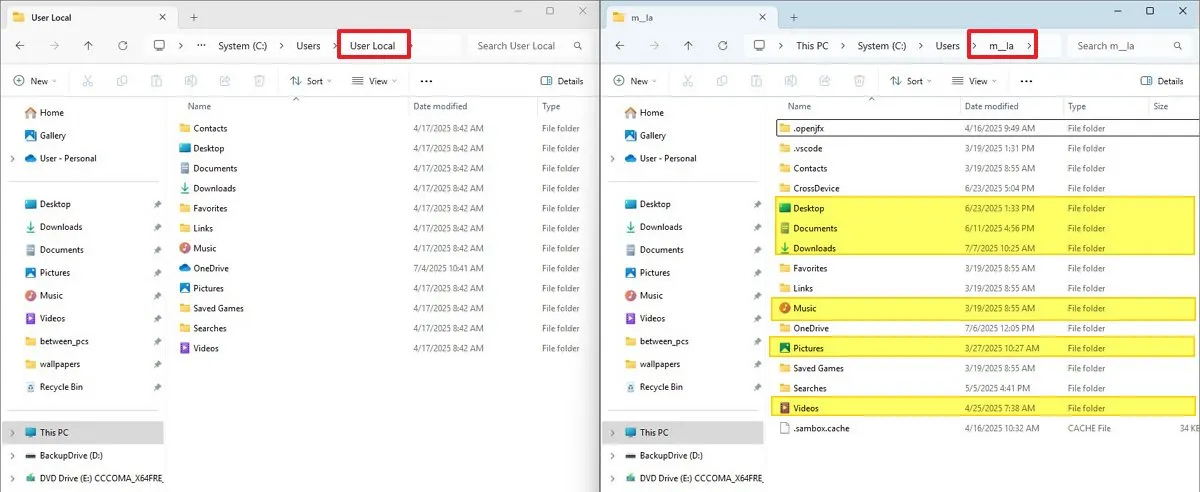Click Up arrow in User Local window
Viewport: 1200px width, 492px height.
coord(88,46)
